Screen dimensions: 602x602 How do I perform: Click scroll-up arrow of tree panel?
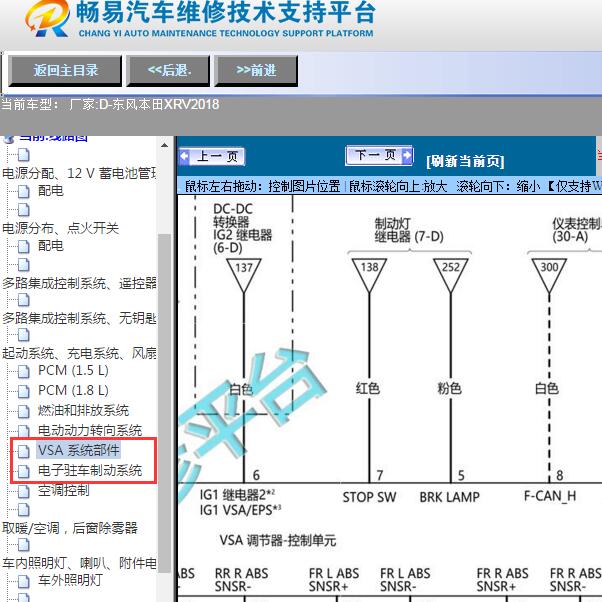(164, 146)
